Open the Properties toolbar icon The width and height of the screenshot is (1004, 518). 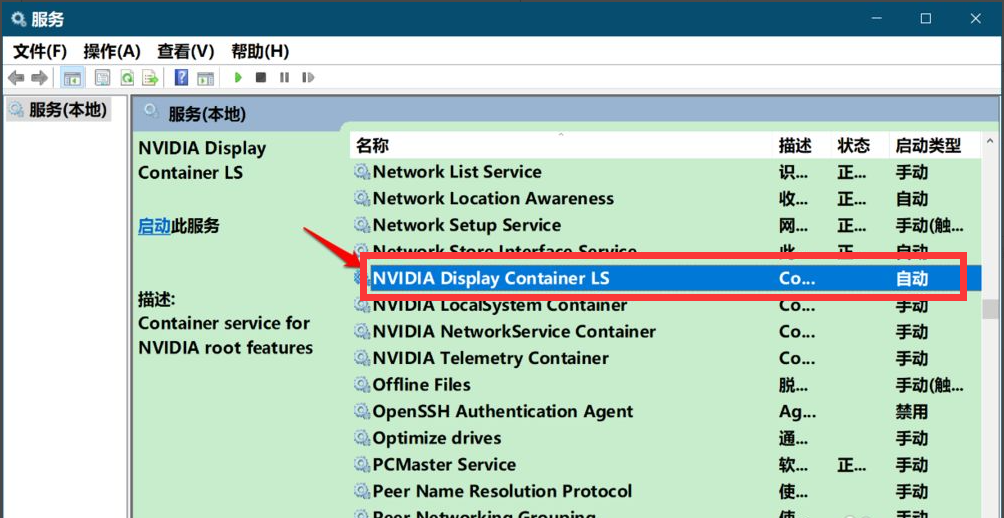[x=102, y=78]
